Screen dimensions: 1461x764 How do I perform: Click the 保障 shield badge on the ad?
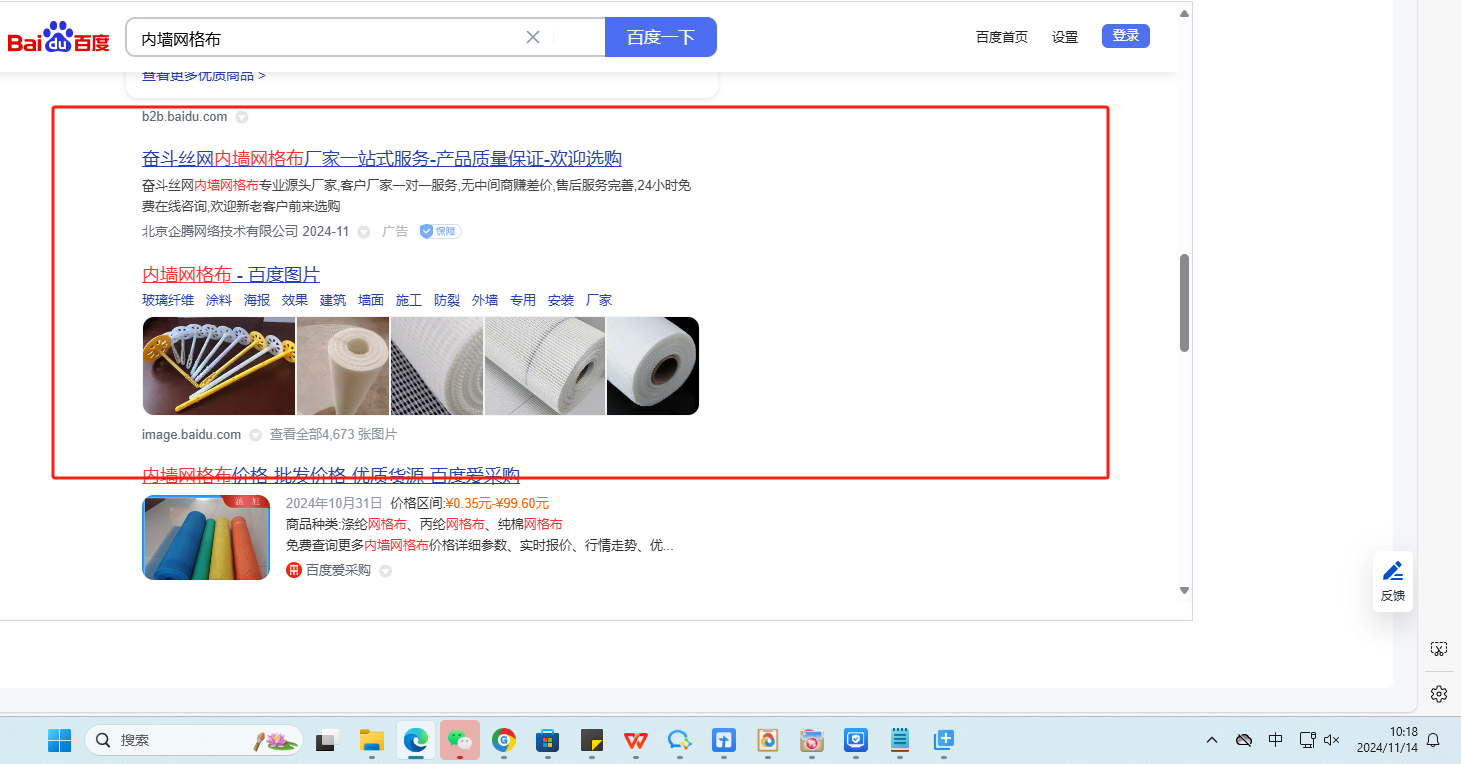coord(440,231)
